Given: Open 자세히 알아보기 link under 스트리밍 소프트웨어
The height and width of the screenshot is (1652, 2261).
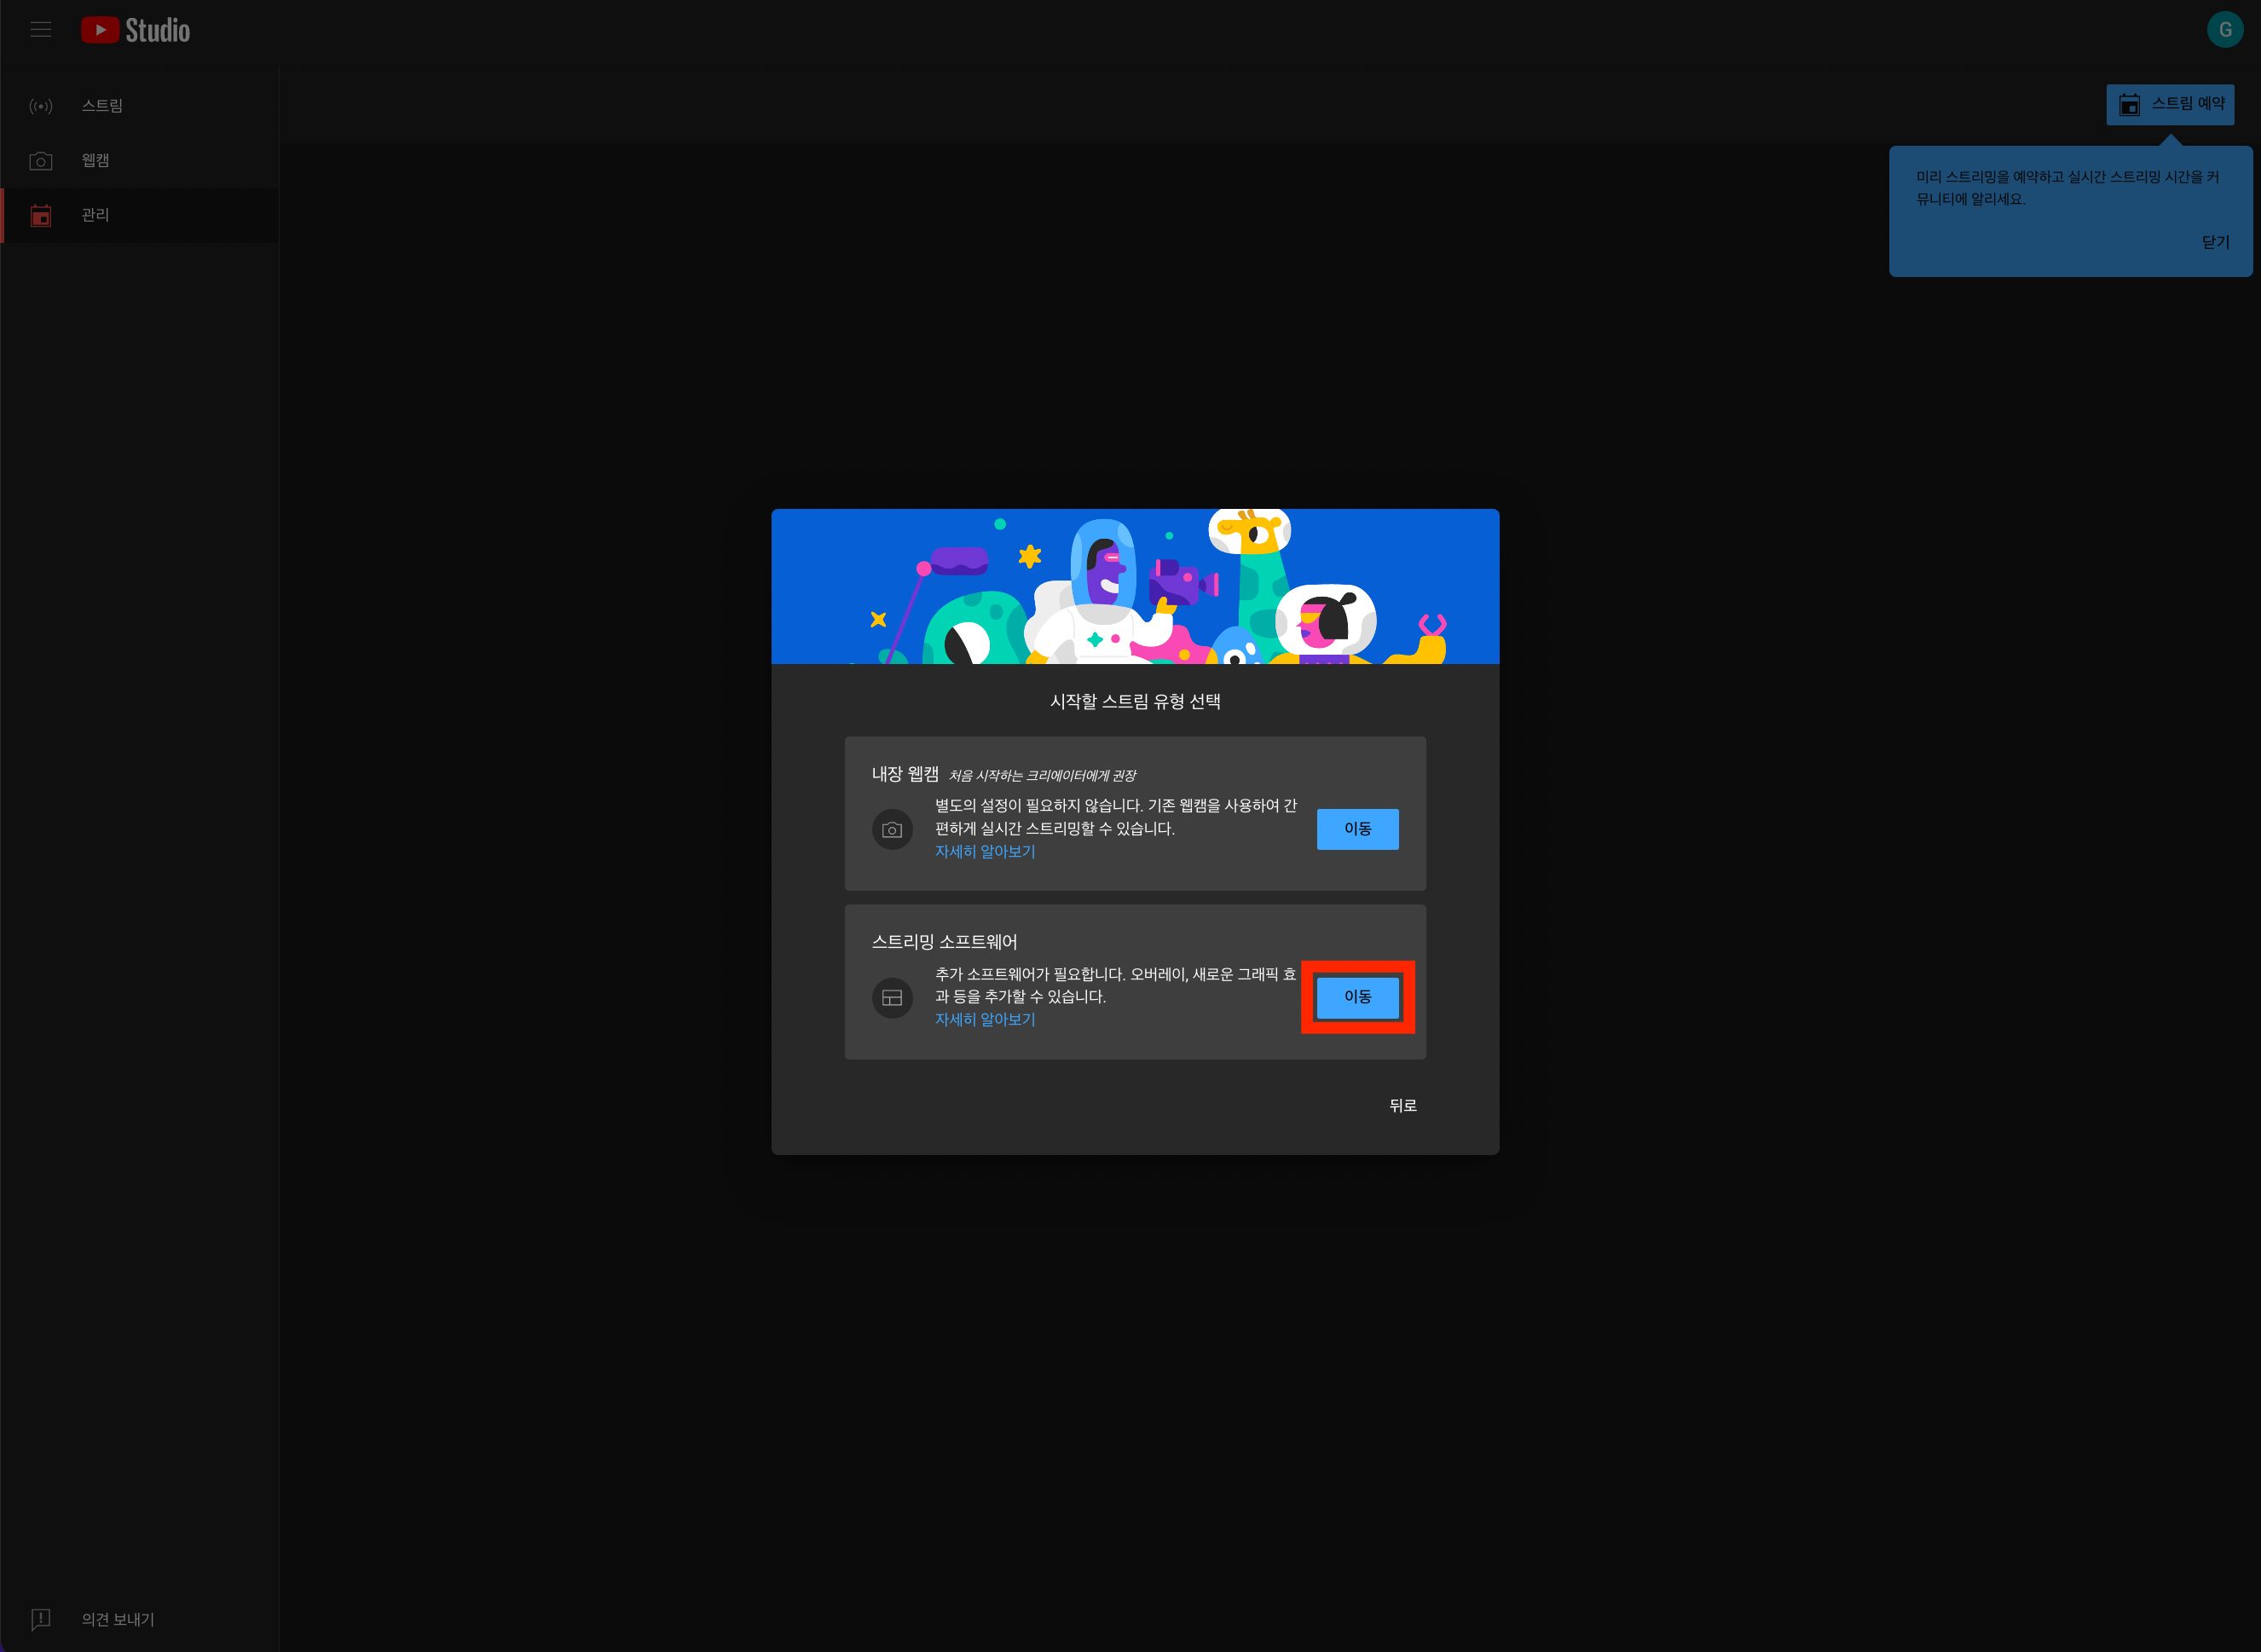Looking at the screenshot, I should (985, 1019).
